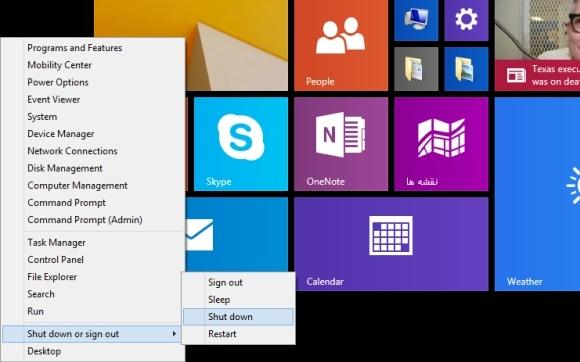
Task: Open Task Manager
Action: coord(56,243)
